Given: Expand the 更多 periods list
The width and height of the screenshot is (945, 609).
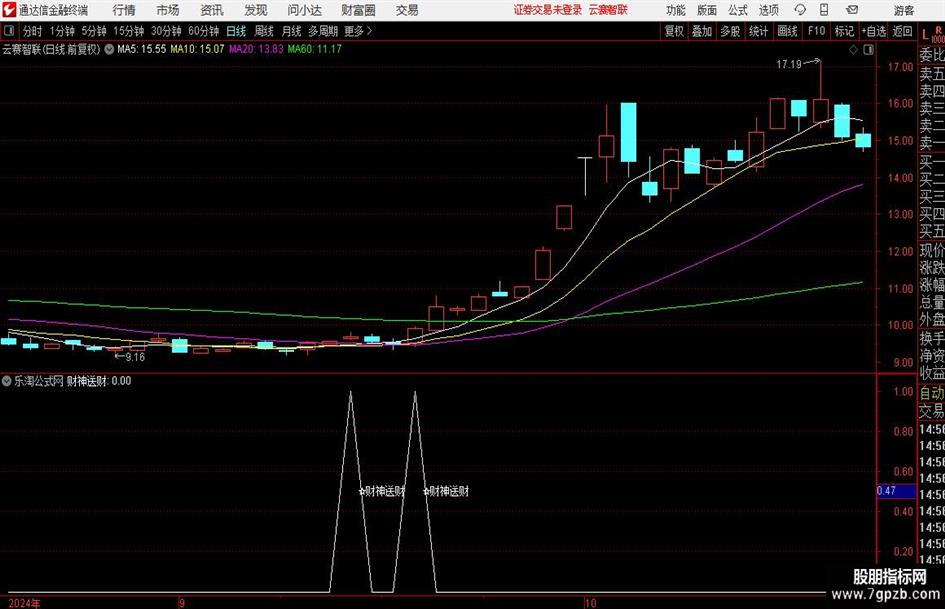Looking at the screenshot, I should tap(358, 31).
